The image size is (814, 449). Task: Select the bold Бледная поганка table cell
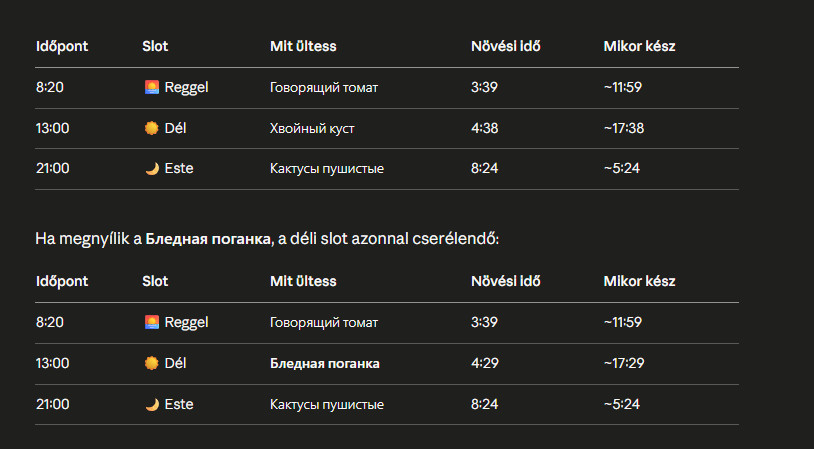324,364
